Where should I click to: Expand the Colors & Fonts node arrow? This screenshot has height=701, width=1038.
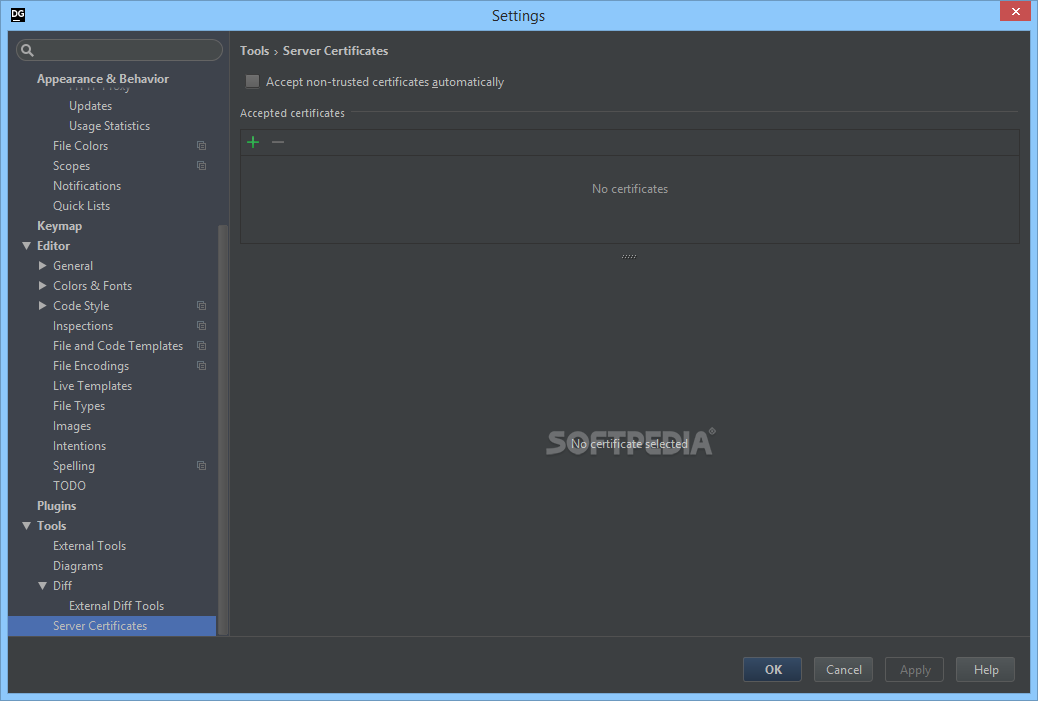[x=42, y=285]
